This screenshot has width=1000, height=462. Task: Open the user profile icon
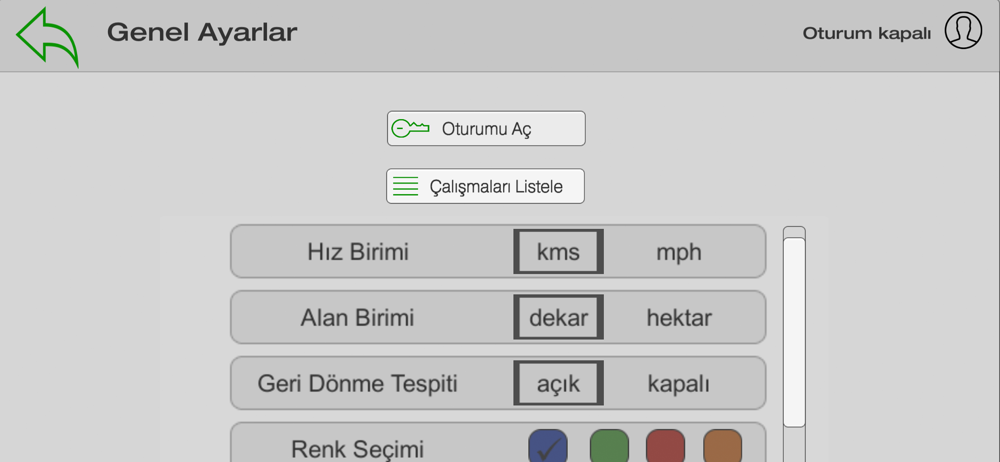pos(963,31)
